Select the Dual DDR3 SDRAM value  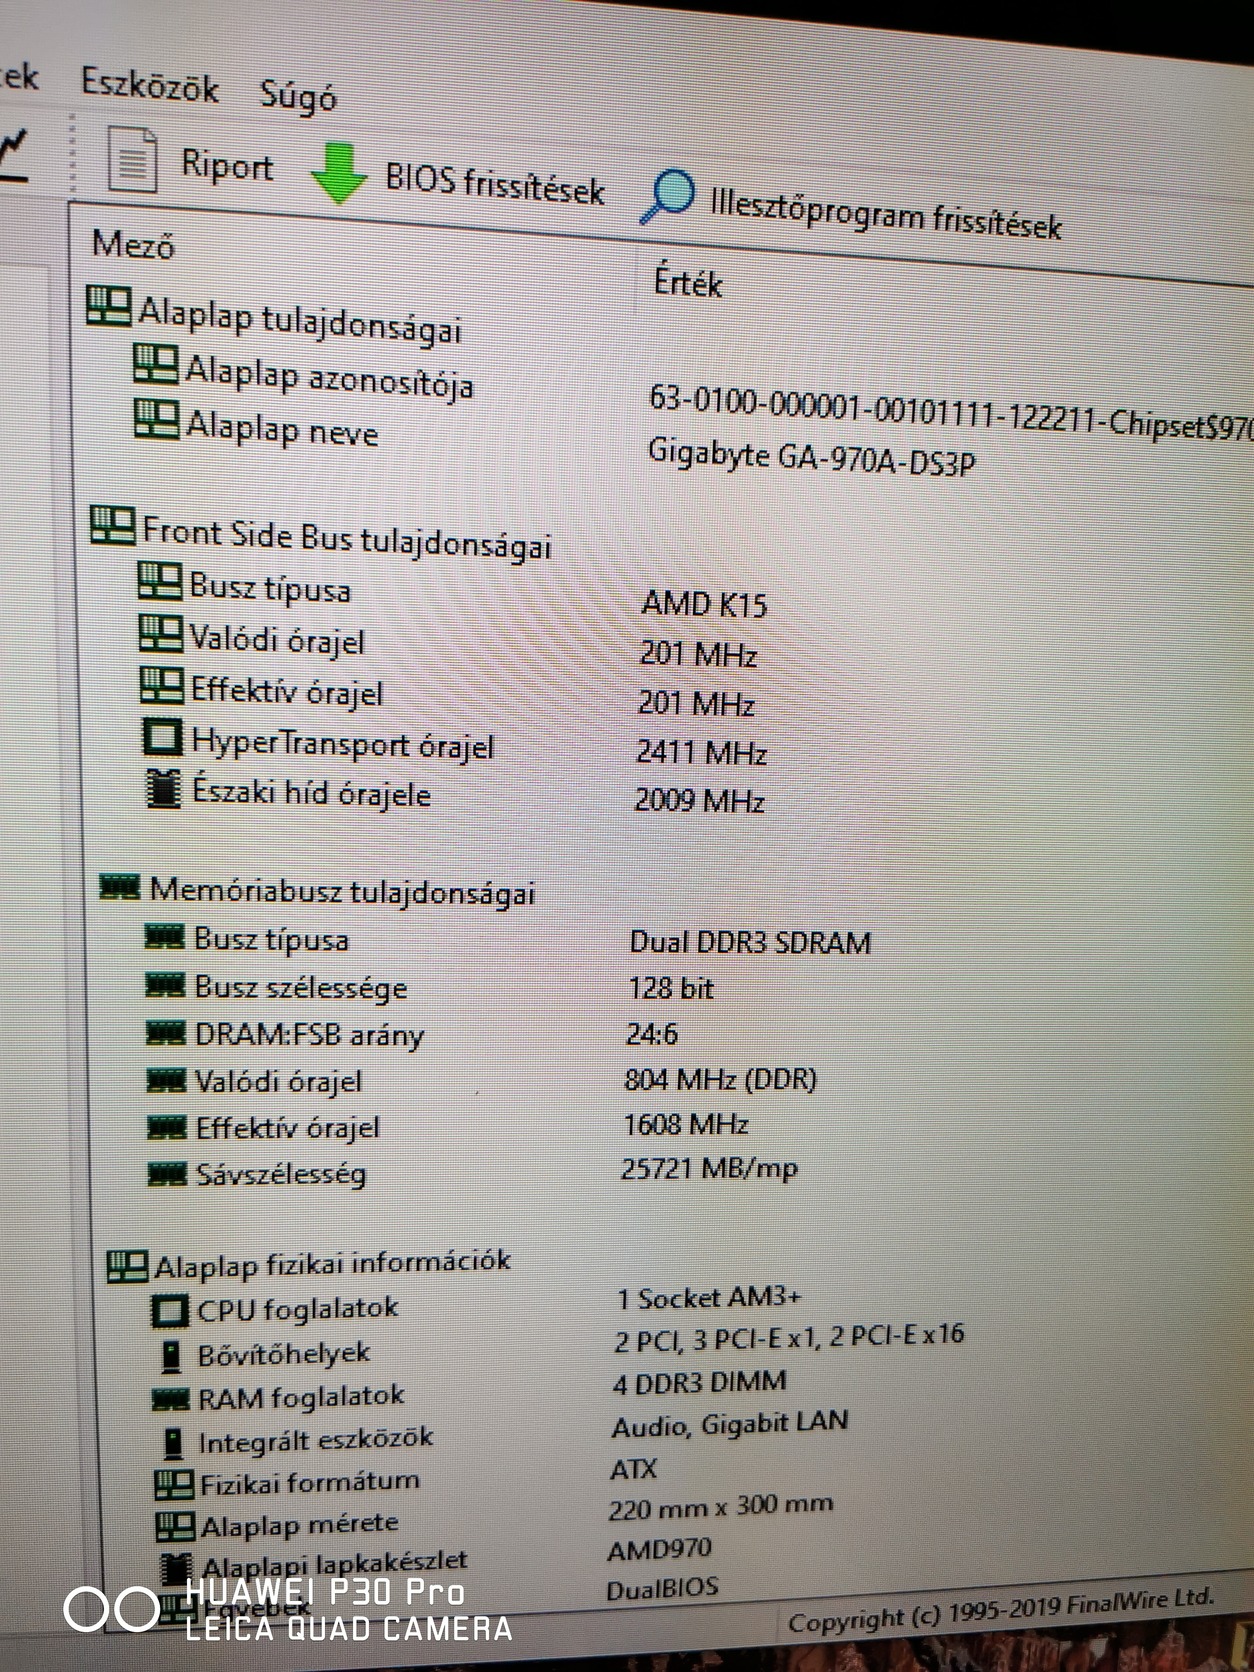click(x=750, y=942)
